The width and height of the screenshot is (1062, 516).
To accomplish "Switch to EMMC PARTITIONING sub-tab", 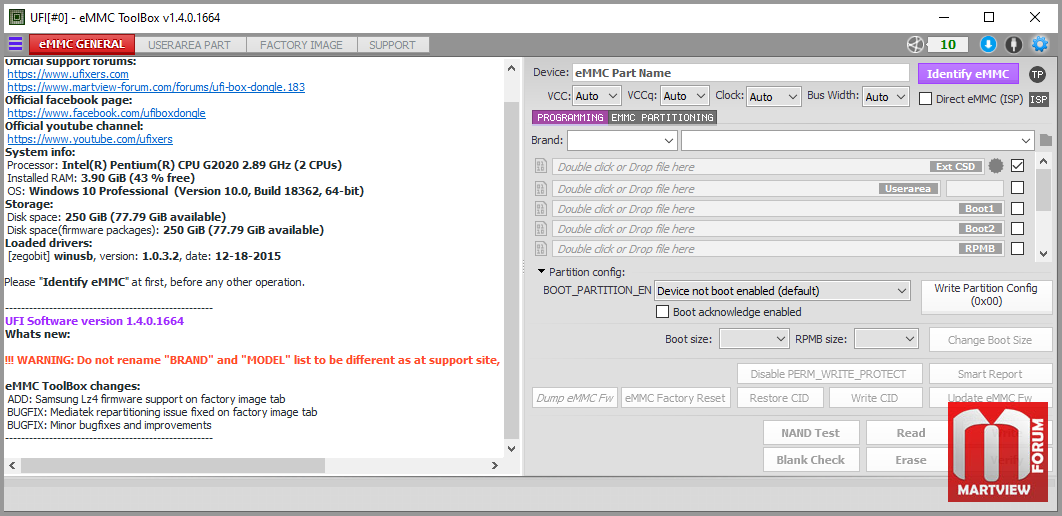I will [x=662, y=118].
